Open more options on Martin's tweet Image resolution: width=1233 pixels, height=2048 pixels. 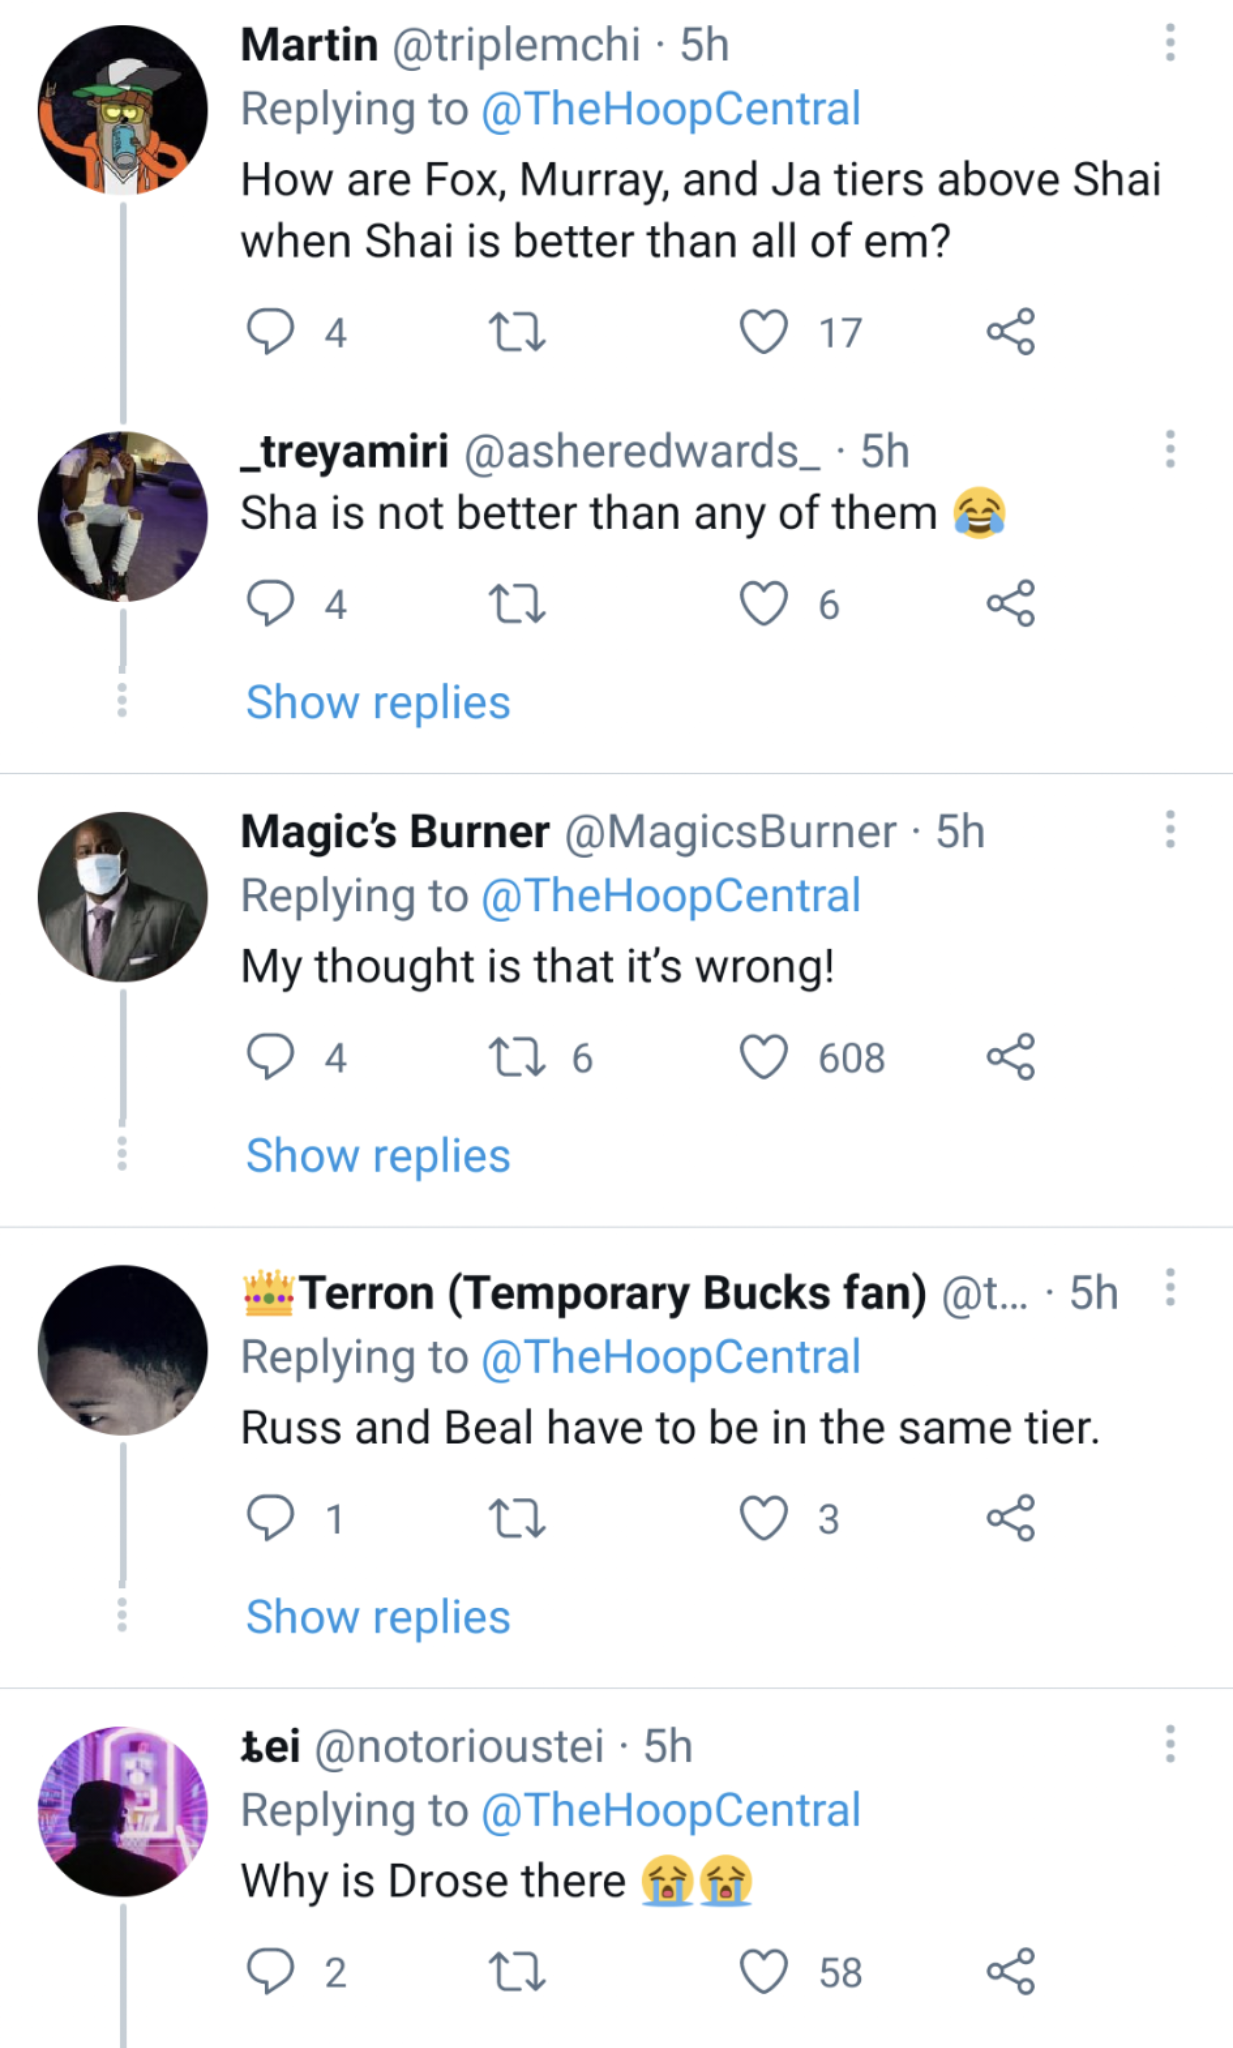coord(1169,44)
